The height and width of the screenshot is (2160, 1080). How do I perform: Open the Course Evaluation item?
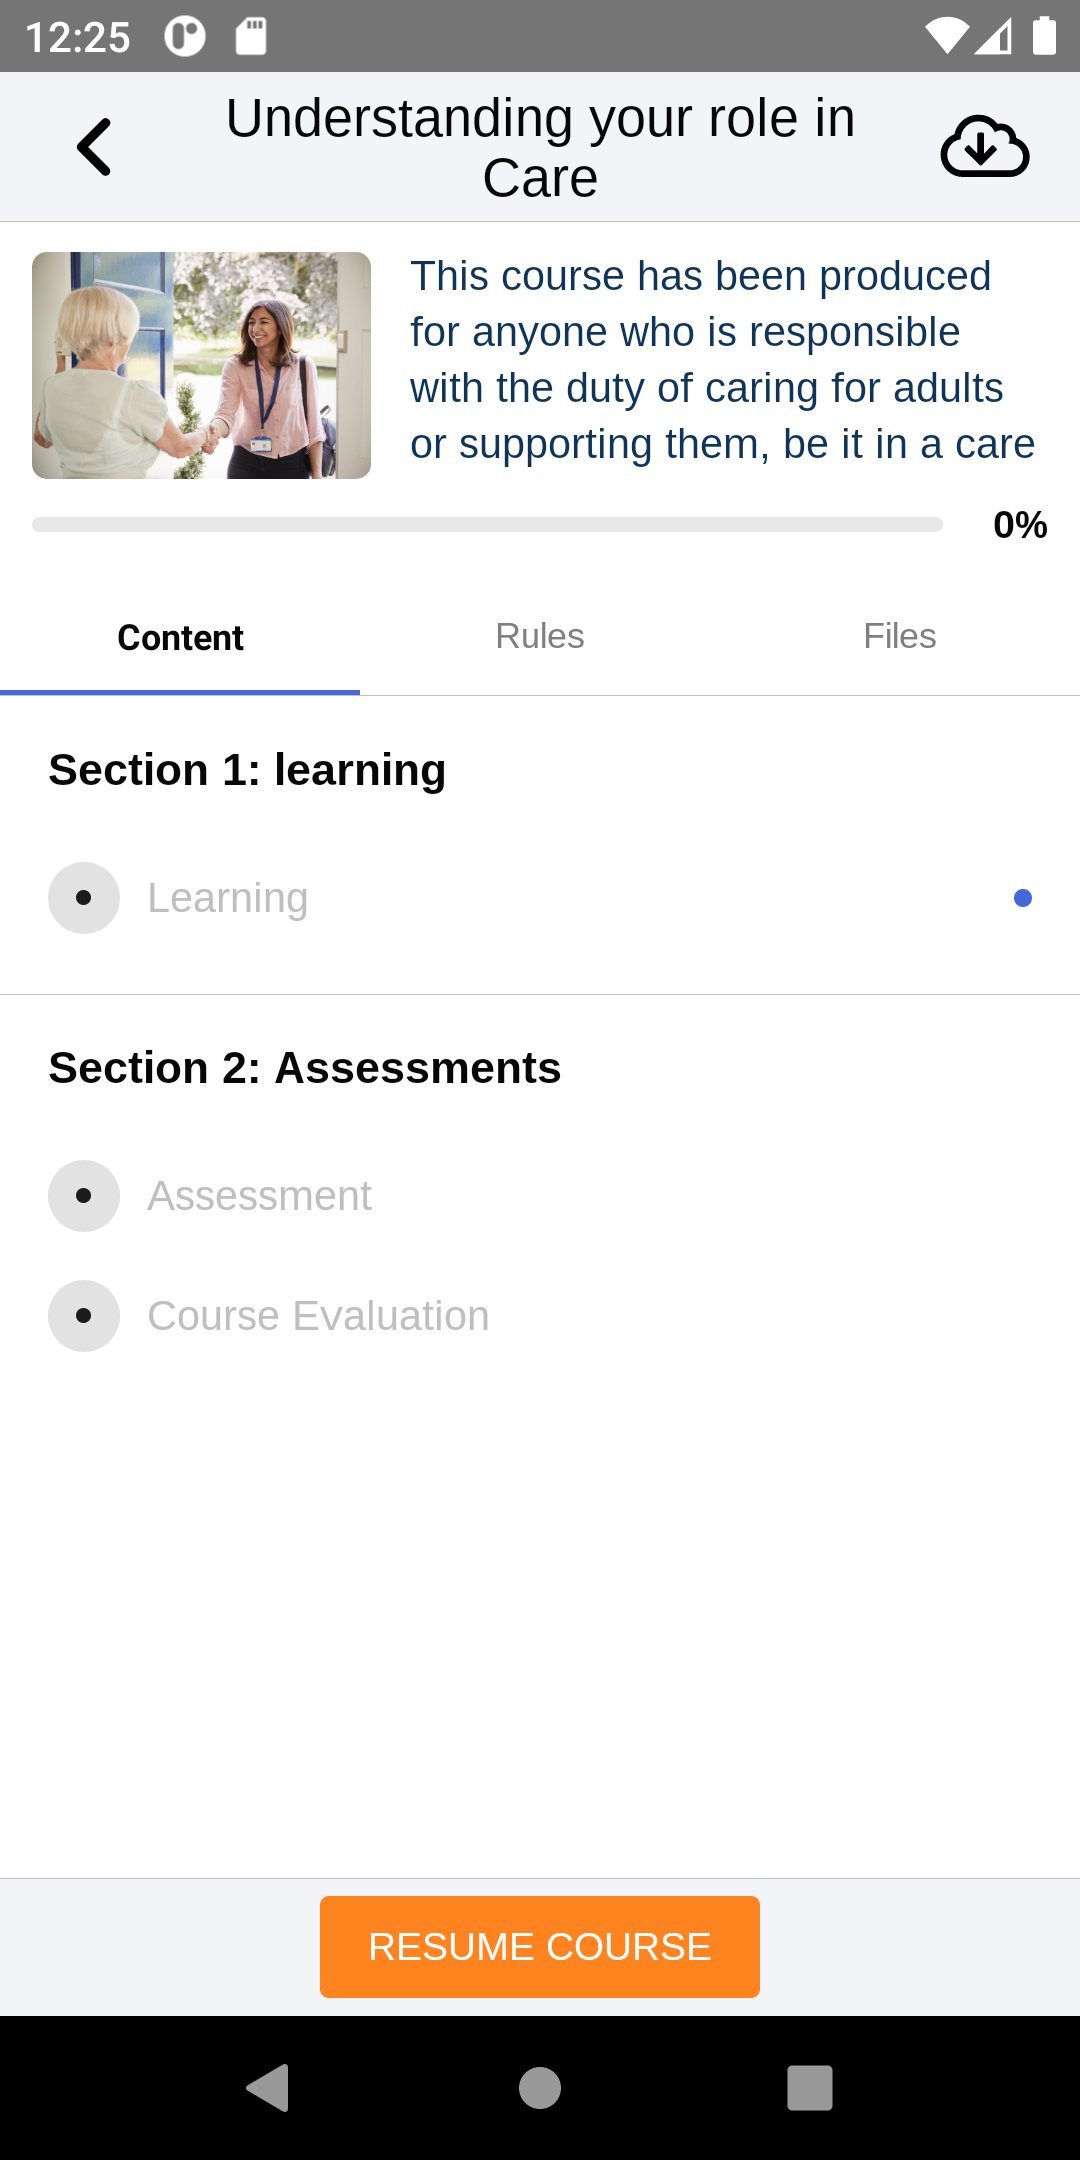(x=318, y=1316)
